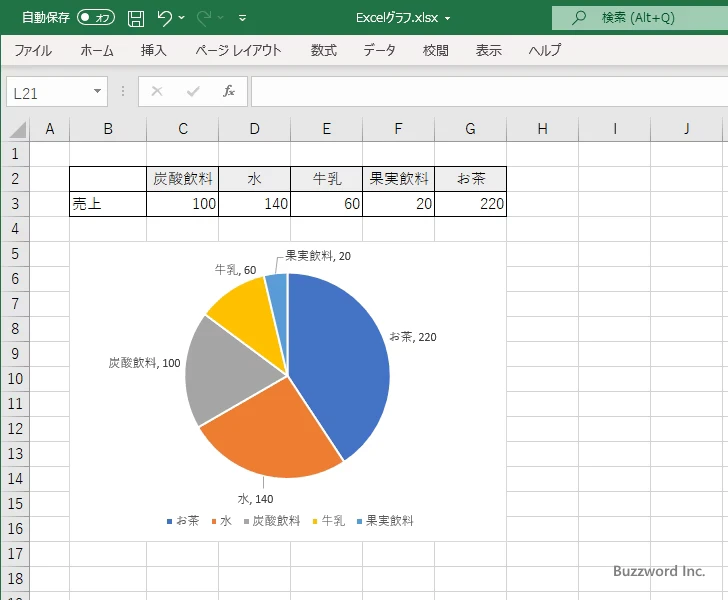Open the Undo history dropdown arrow
Screen dimensions: 728x600
[x=182, y=18]
